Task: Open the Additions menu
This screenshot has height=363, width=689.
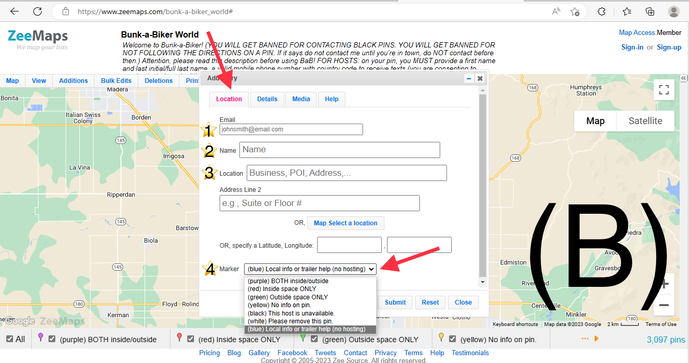Action: (x=73, y=80)
